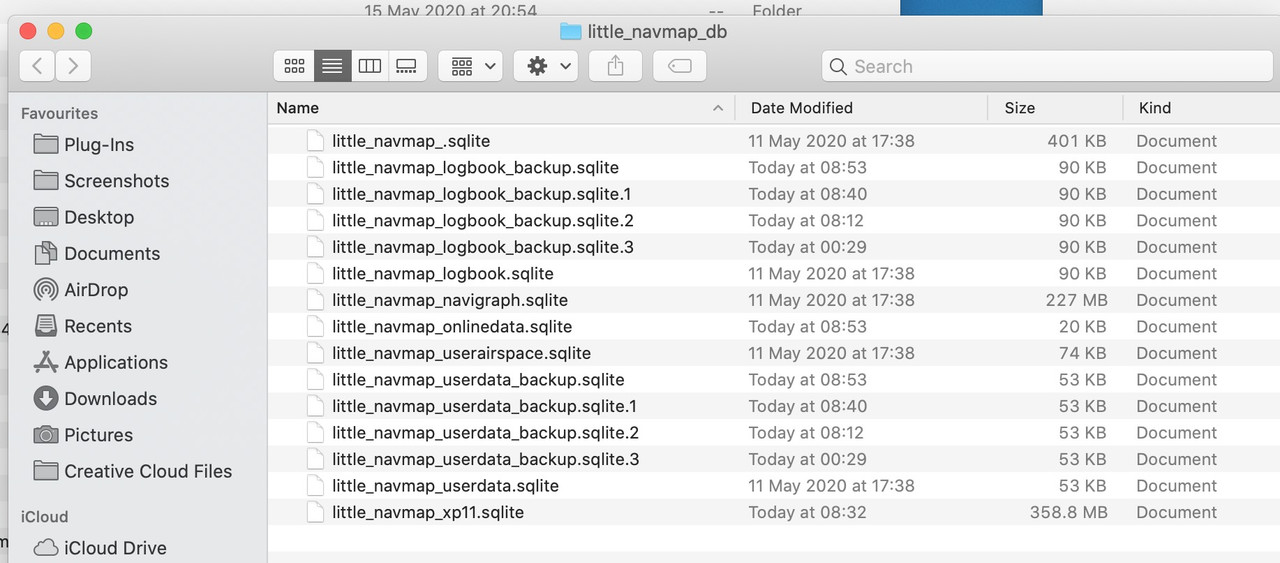Switch to list view

[332, 66]
